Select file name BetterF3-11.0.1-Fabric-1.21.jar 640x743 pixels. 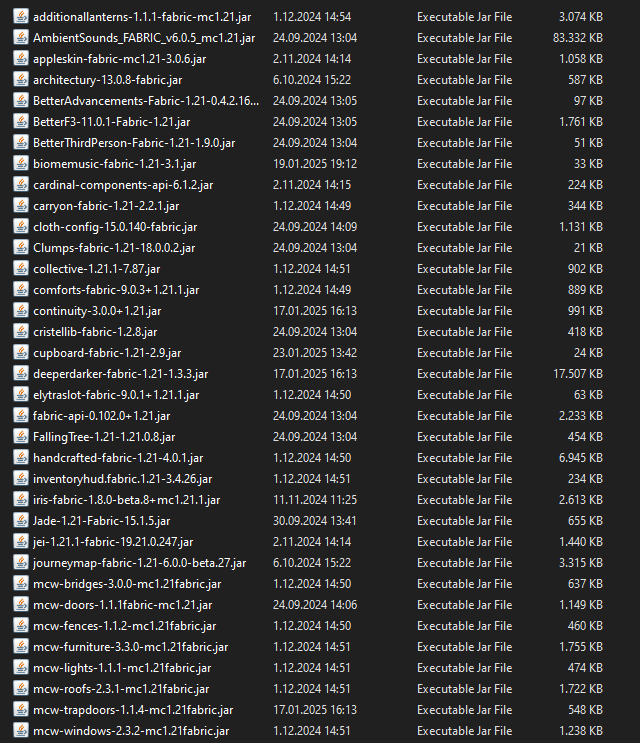click(111, 122)
